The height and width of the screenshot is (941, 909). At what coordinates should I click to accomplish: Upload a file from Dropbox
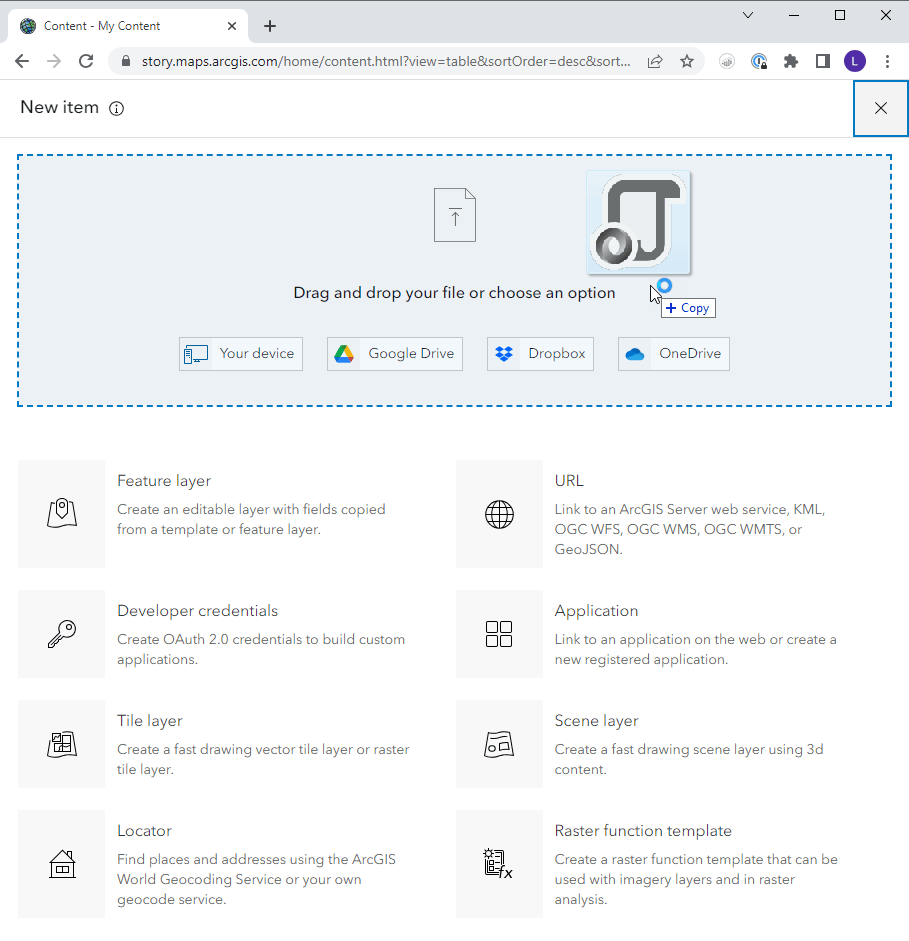540,353
